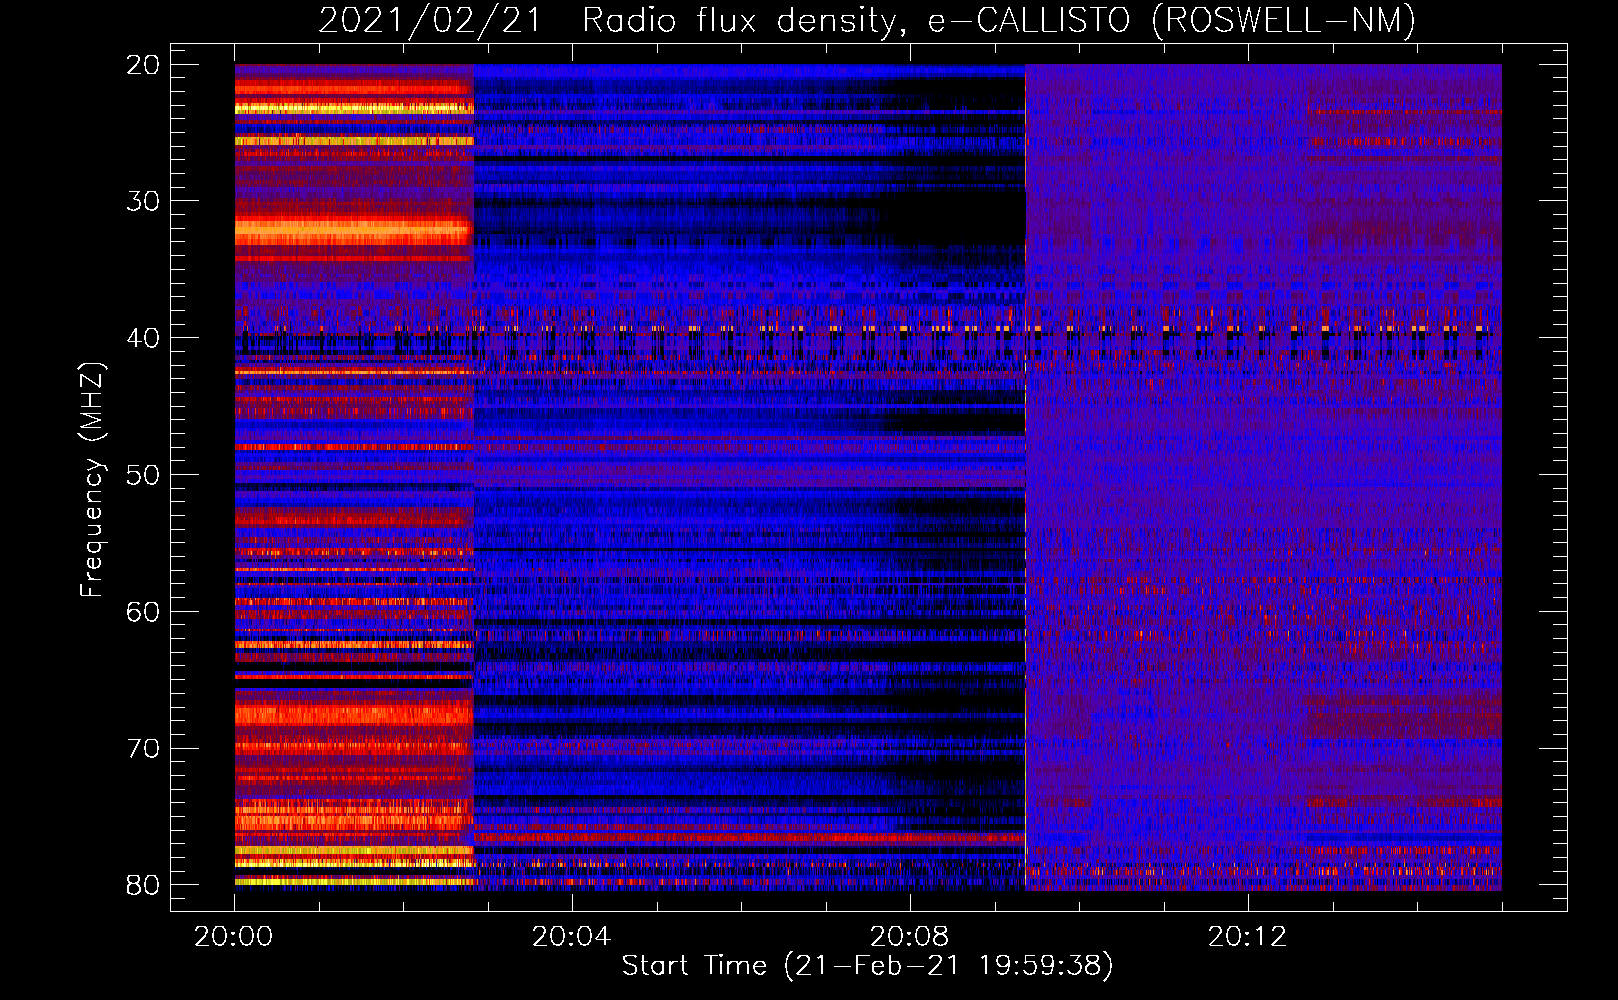Click the 80 MHz frequency tick label

pyautogui.click(x=143, y=885)
